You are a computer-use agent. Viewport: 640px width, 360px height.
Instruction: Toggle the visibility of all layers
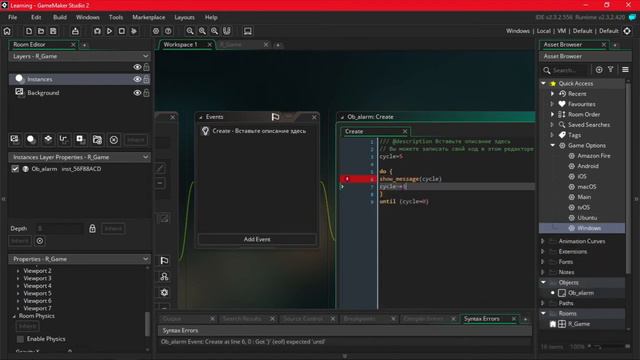pos(137,67)
